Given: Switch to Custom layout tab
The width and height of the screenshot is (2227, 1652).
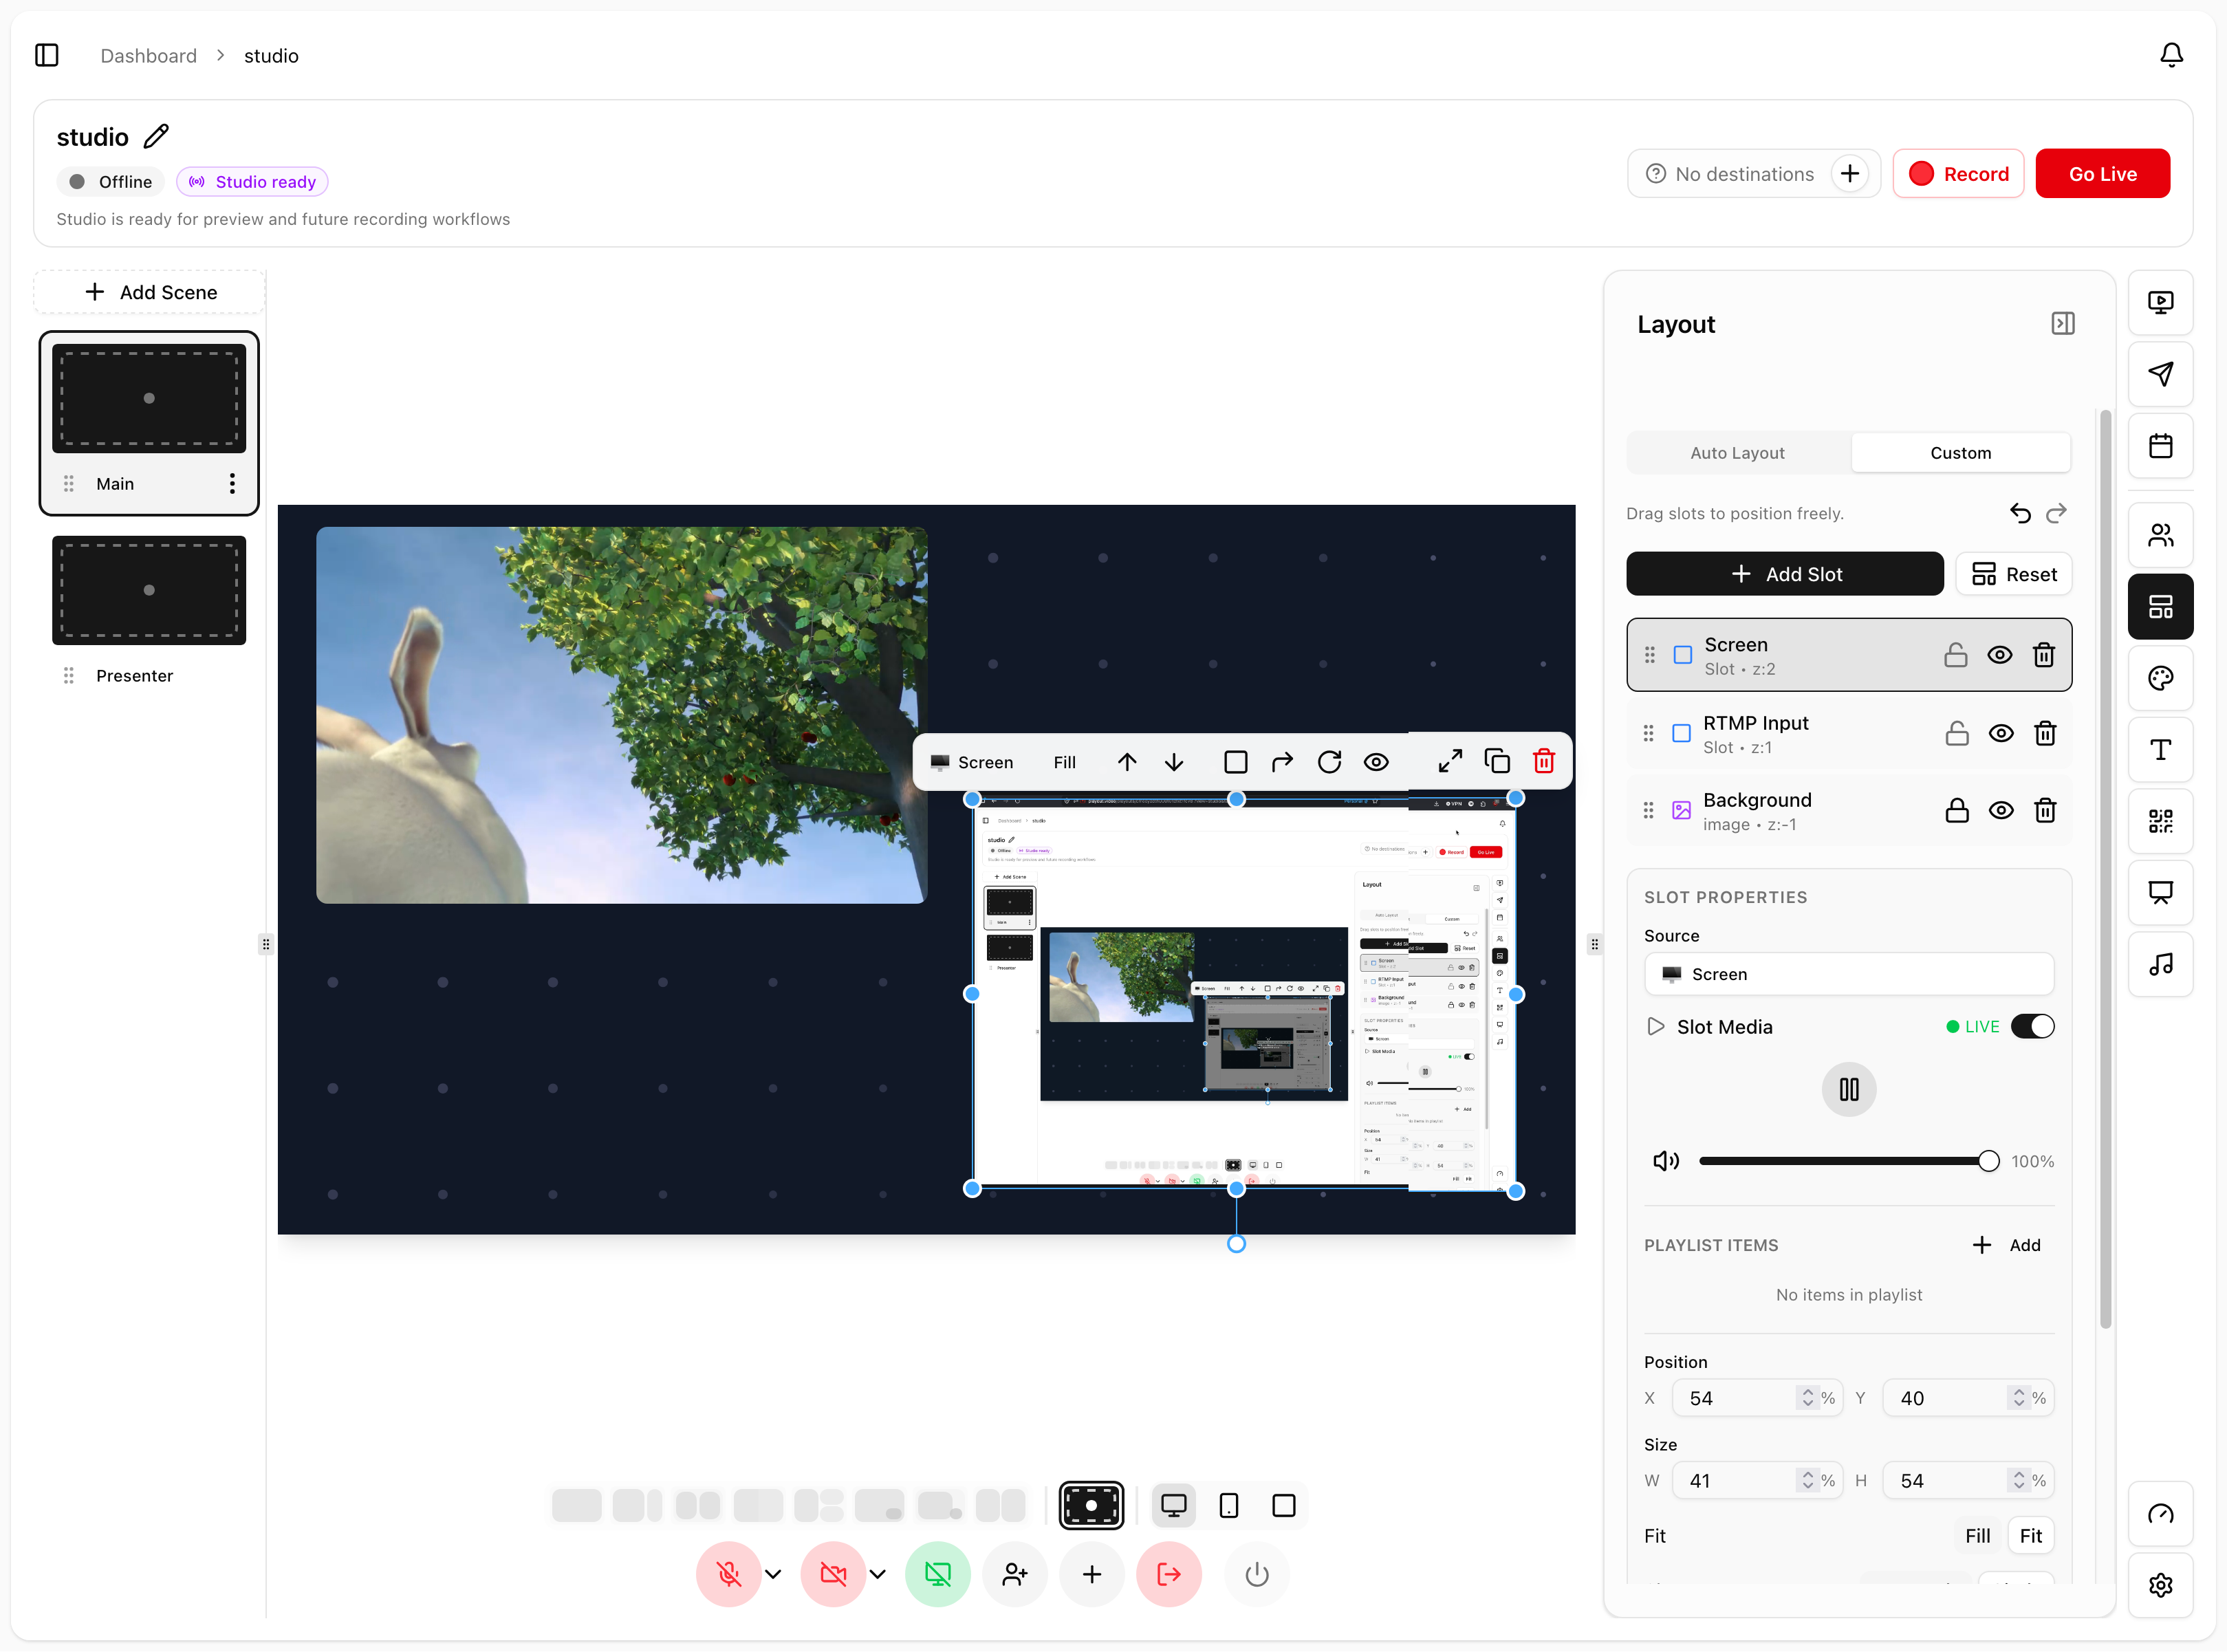Looking at the screenshot, I should 1960,453.
